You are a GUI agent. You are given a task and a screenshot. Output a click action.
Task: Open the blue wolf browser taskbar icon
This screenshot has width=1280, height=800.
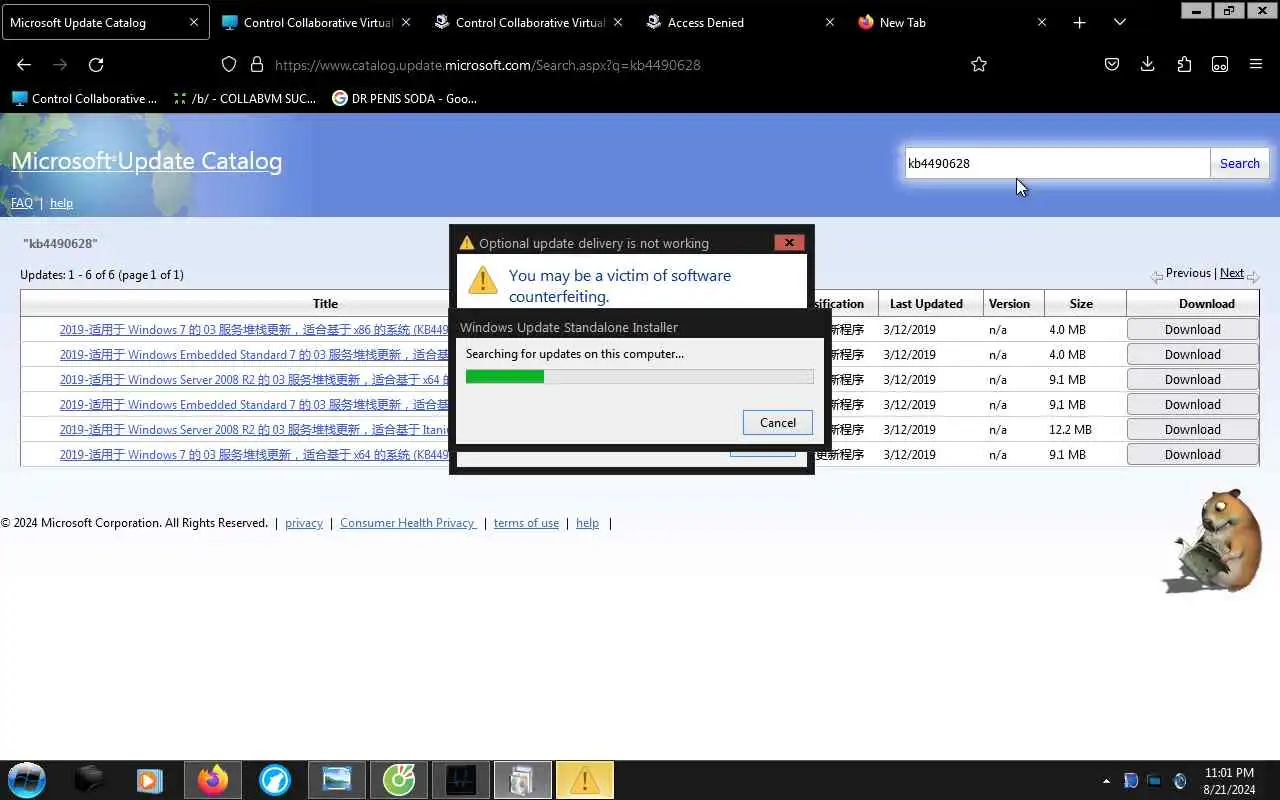click(274, 779)
